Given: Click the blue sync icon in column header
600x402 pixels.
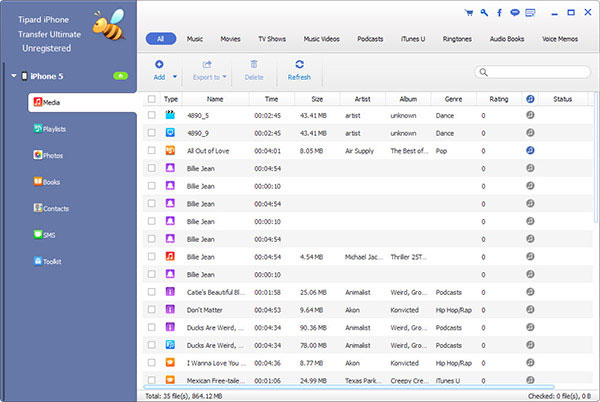Looking at the screenshot, I should tap(530, 99).
